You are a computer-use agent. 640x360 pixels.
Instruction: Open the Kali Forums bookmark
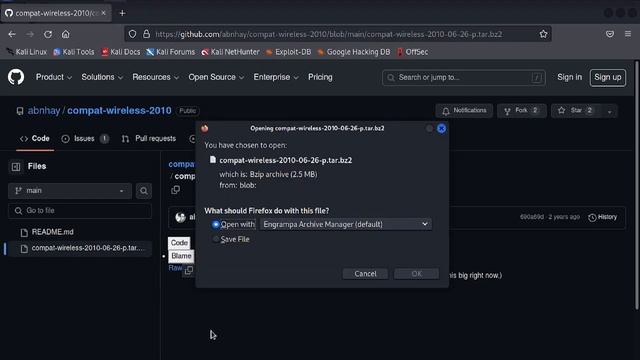[x=171, y=52]
